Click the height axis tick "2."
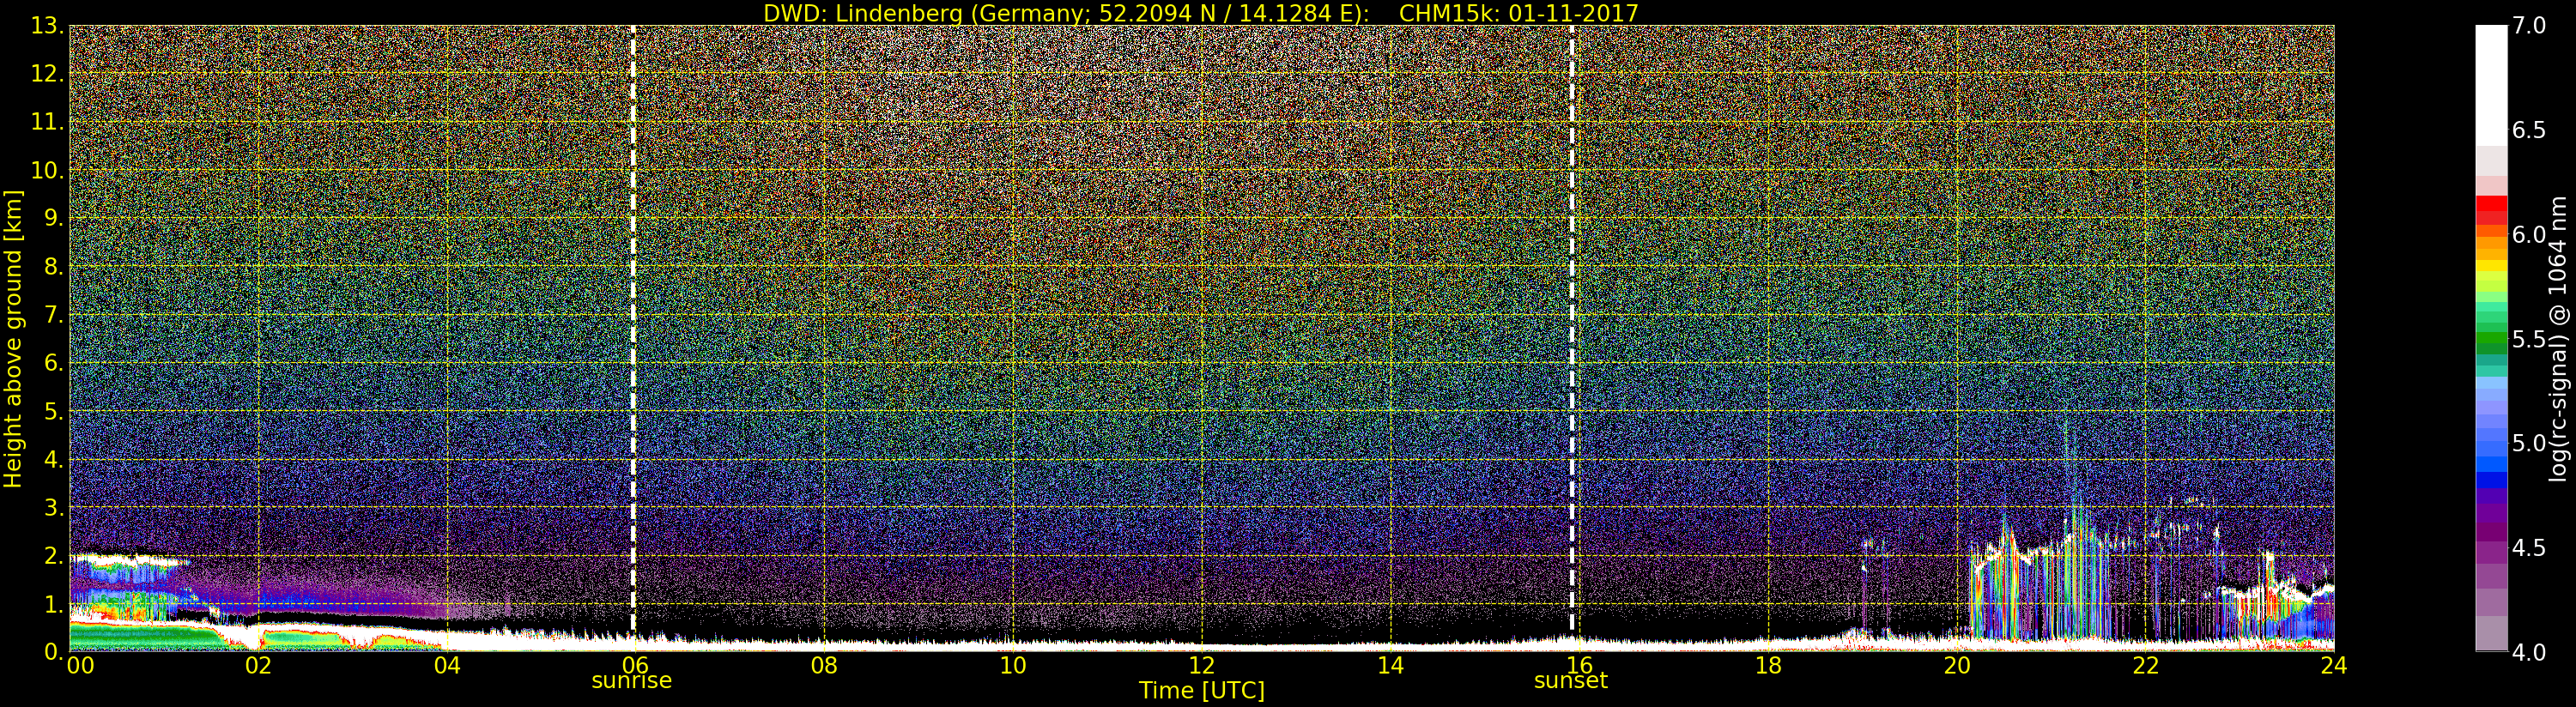The width and height of the screenshot is (2576, 707). coord(53,556)
